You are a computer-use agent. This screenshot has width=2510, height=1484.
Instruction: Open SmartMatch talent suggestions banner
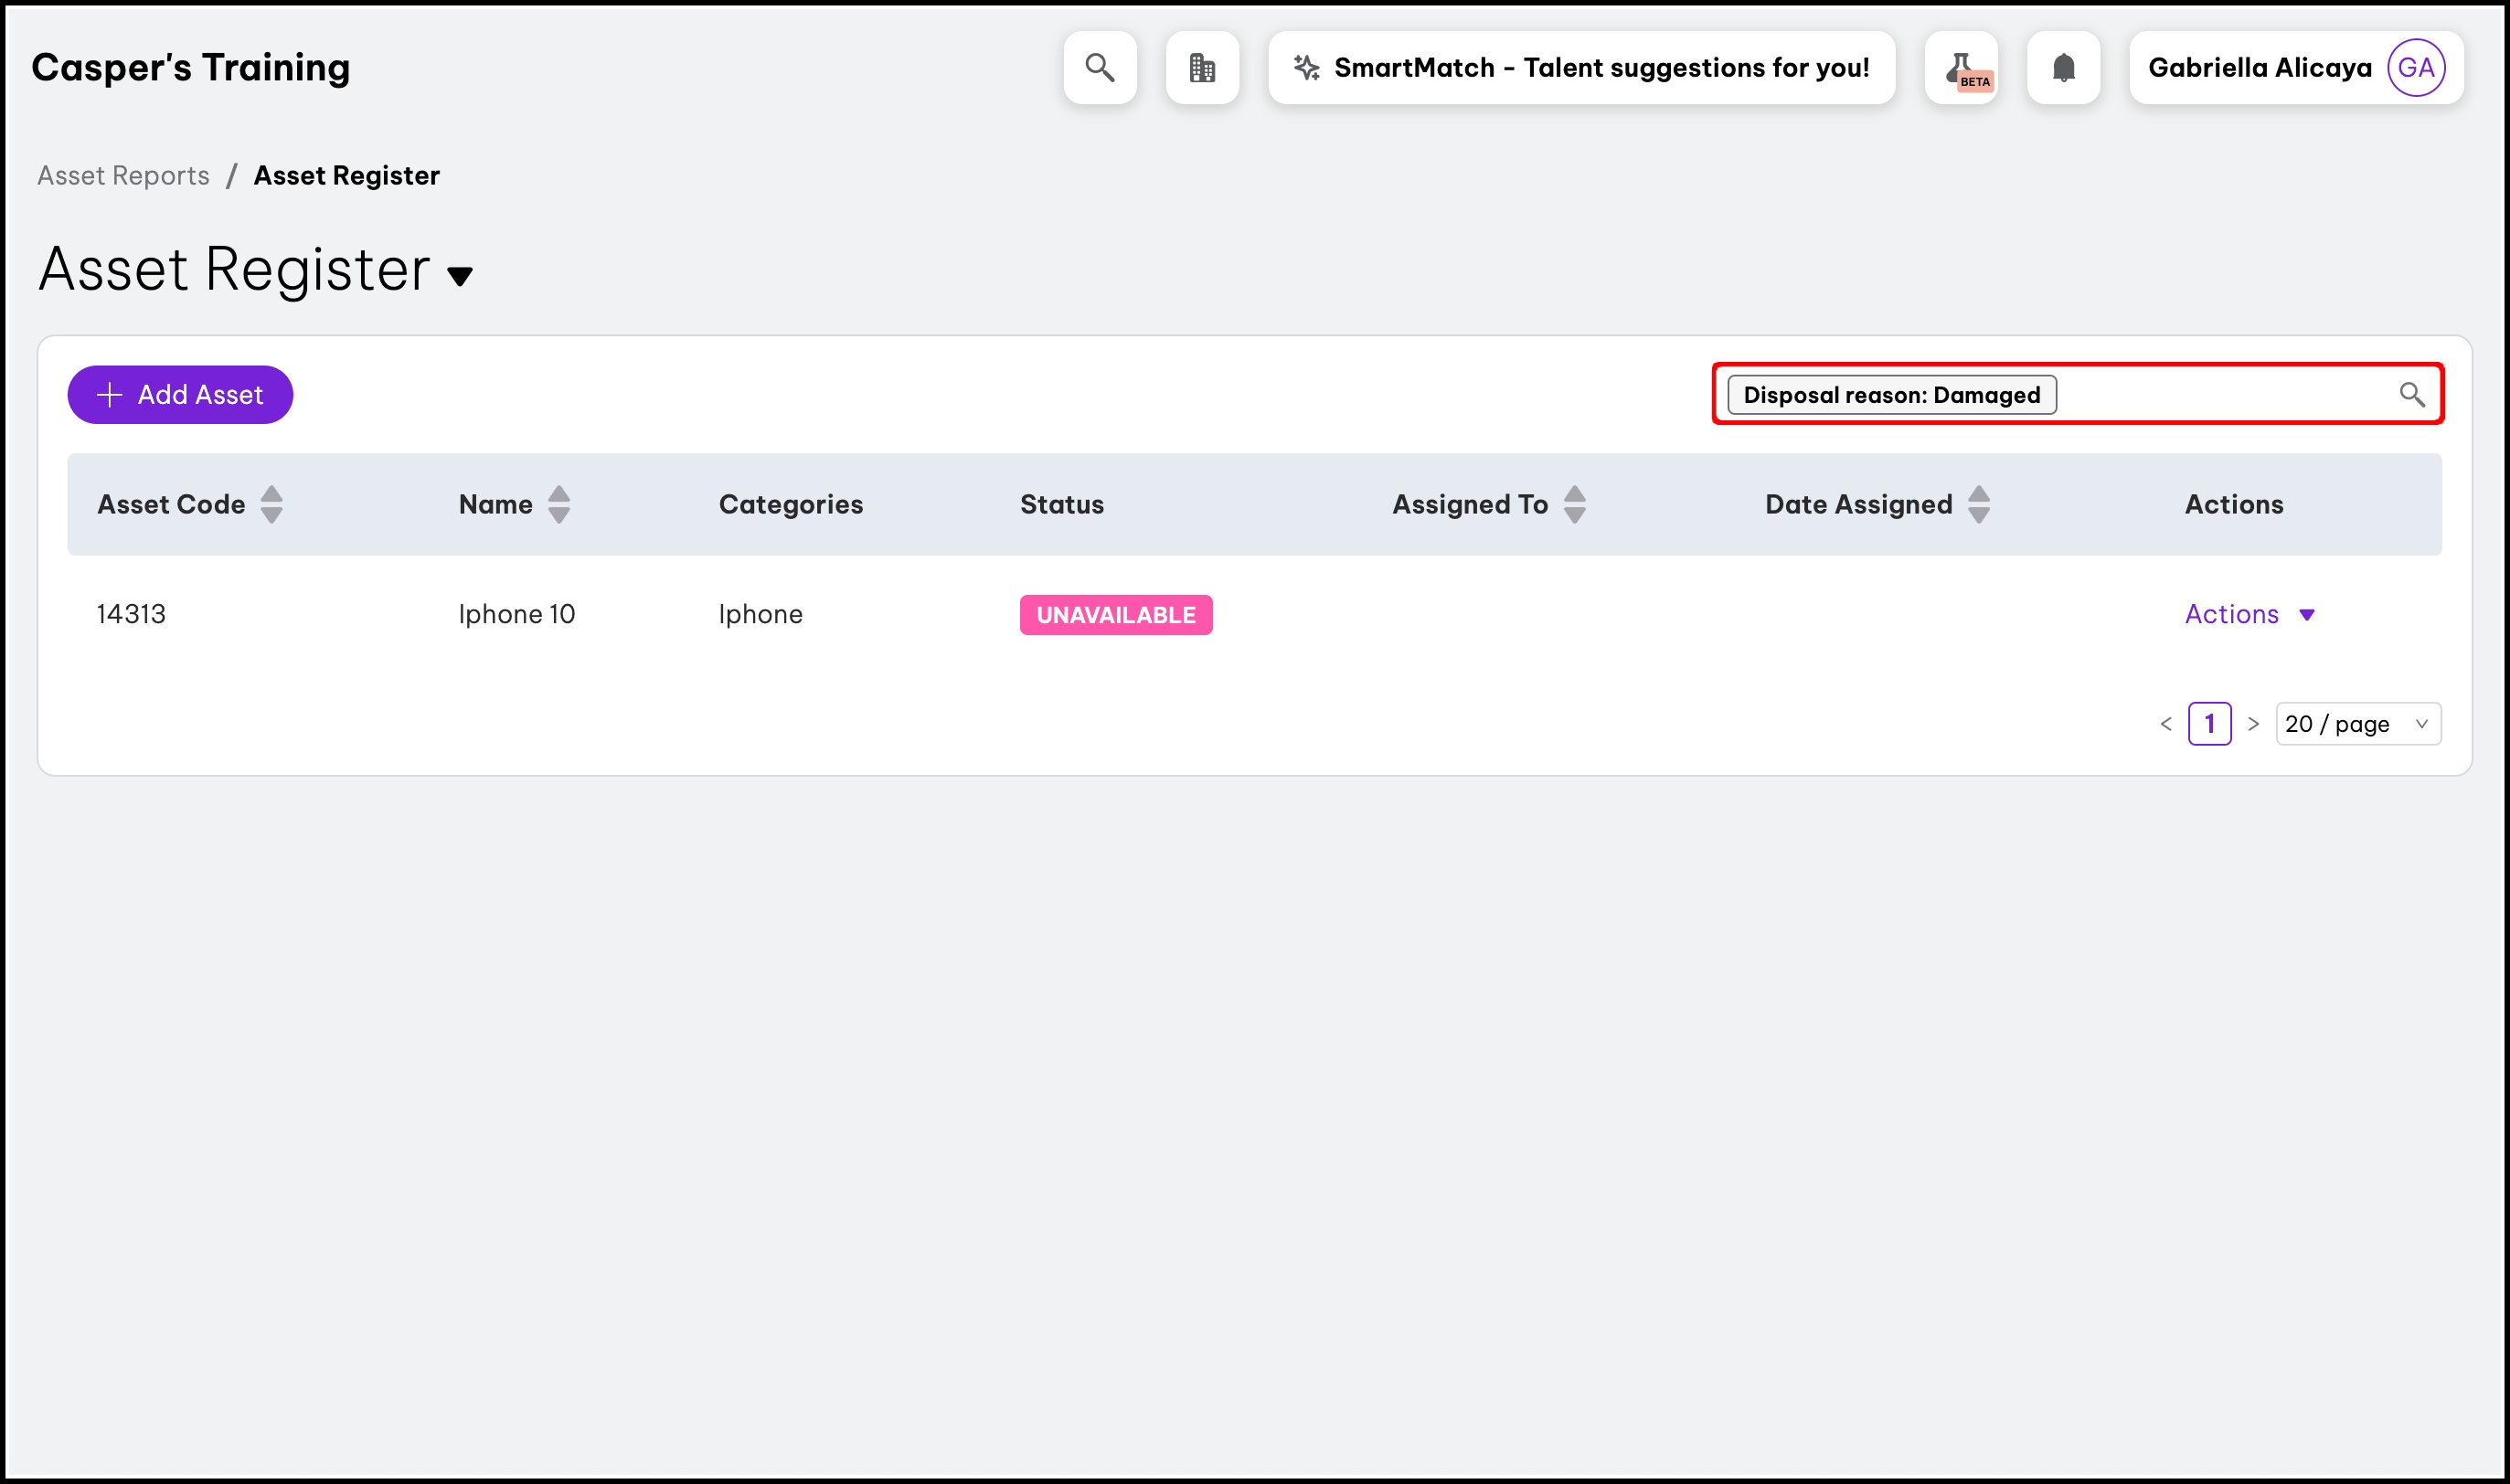pos(1581,68)
